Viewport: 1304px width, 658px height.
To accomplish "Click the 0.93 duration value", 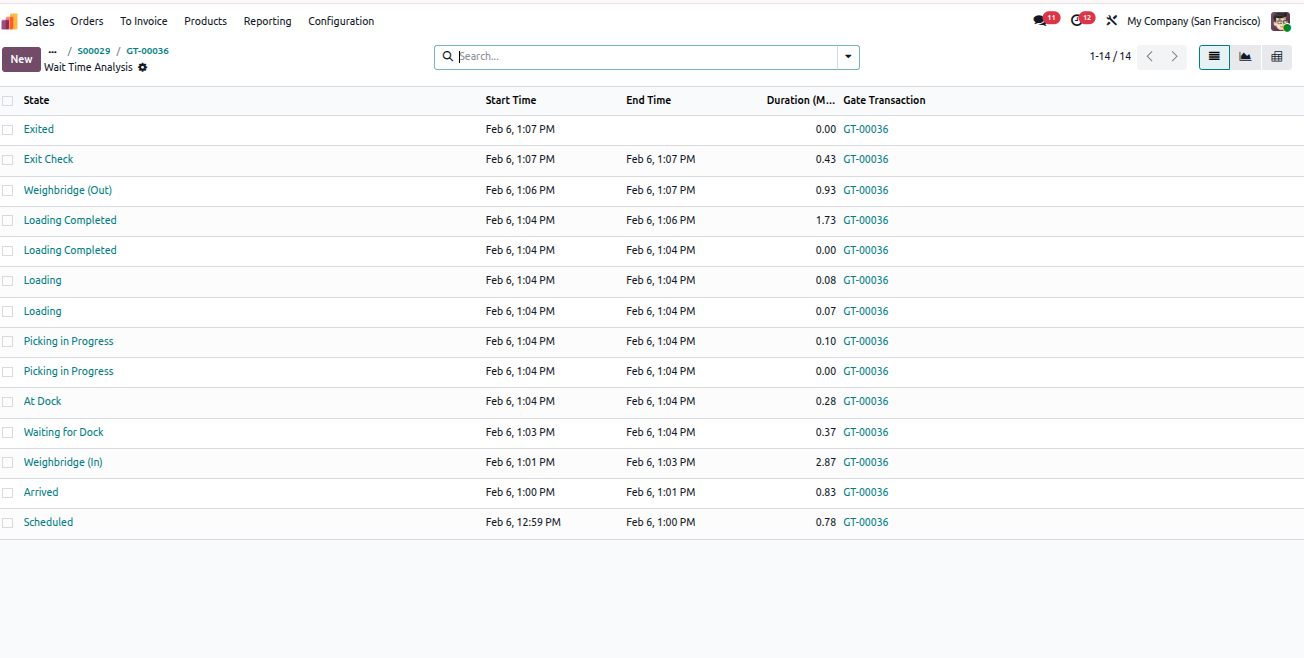I will point(825,191).
